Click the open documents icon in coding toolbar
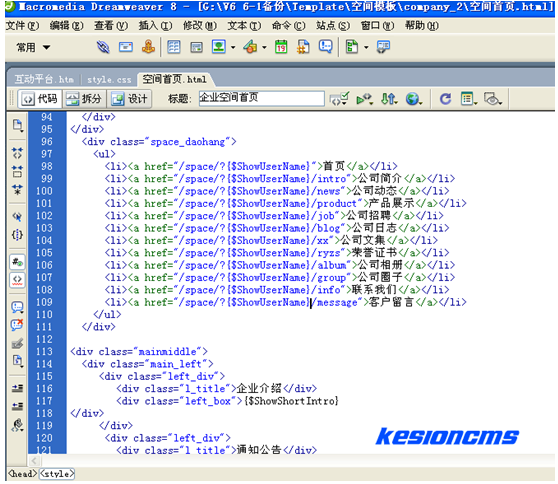The image size is (558, 484). [17, 125]
